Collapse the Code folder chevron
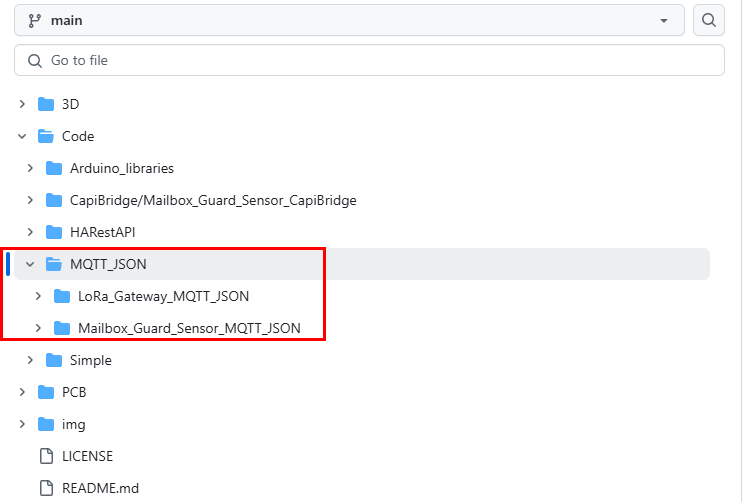Viewport: 742px width, 502px height. click(x=22, y=136)
